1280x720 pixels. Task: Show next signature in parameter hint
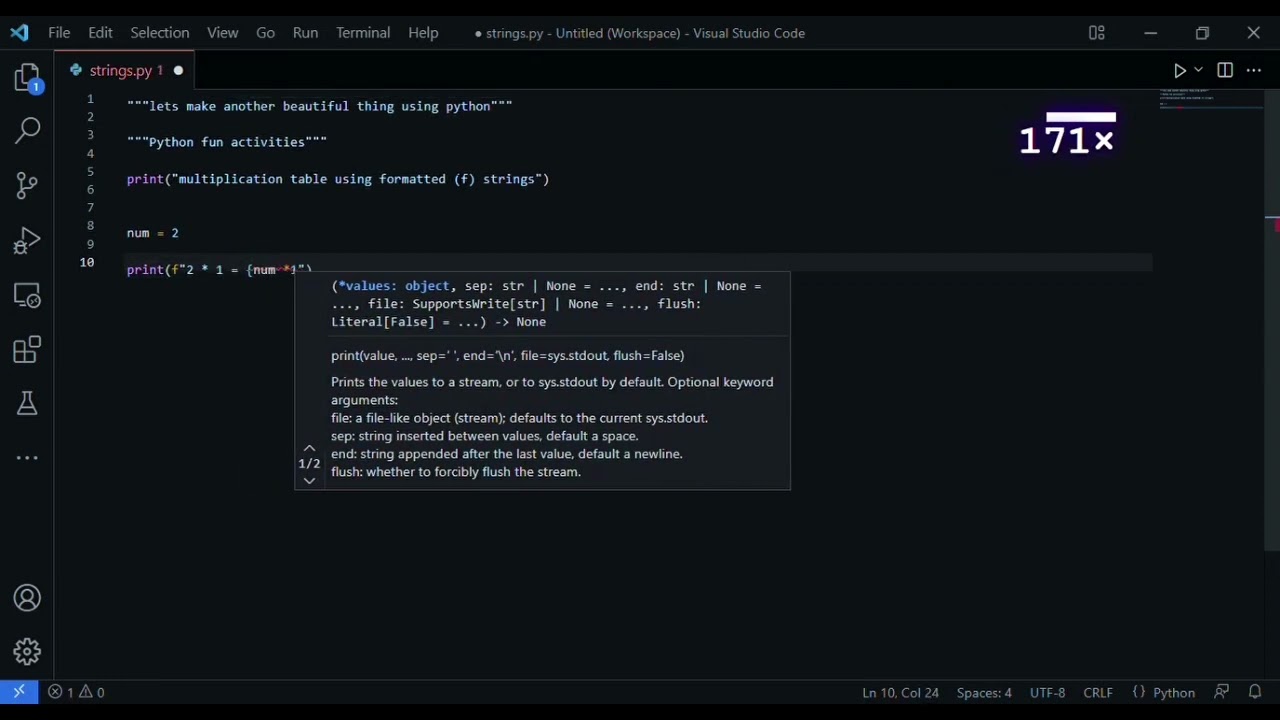309,481
